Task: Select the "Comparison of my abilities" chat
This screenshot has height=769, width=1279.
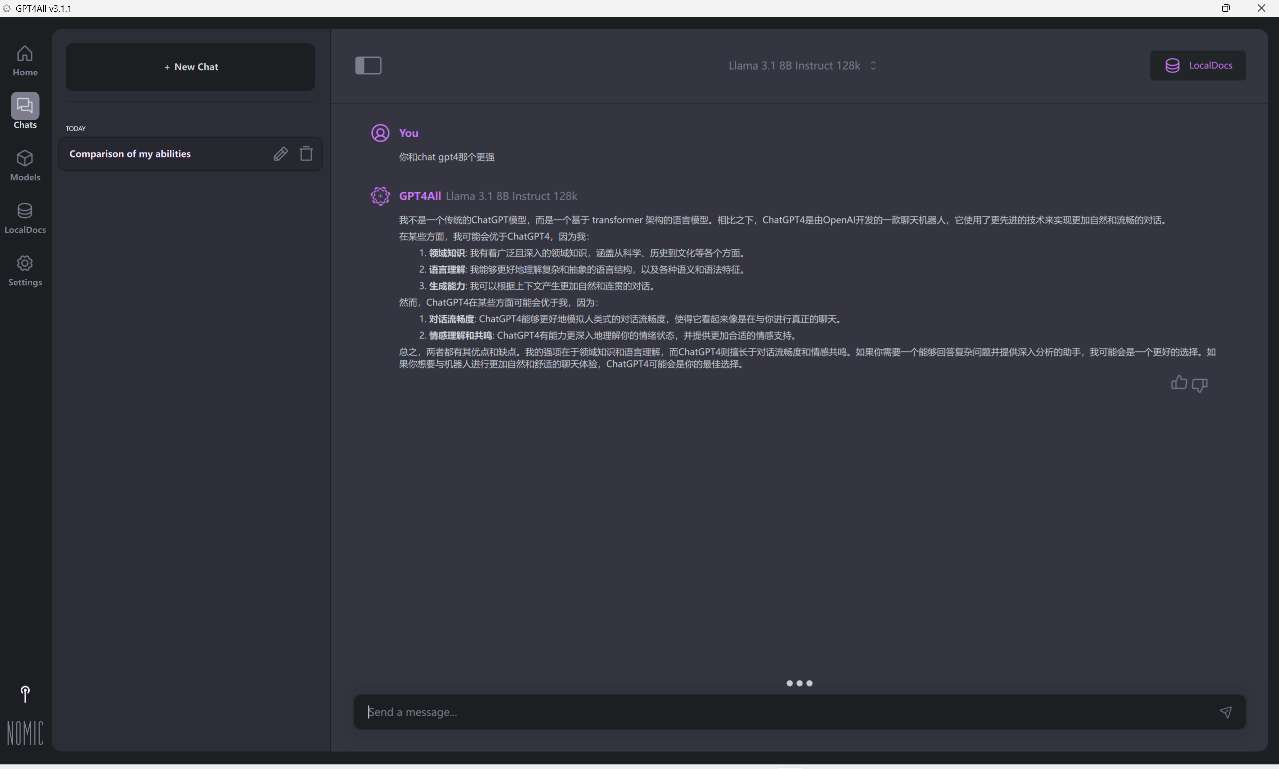Action: point(160,154)
